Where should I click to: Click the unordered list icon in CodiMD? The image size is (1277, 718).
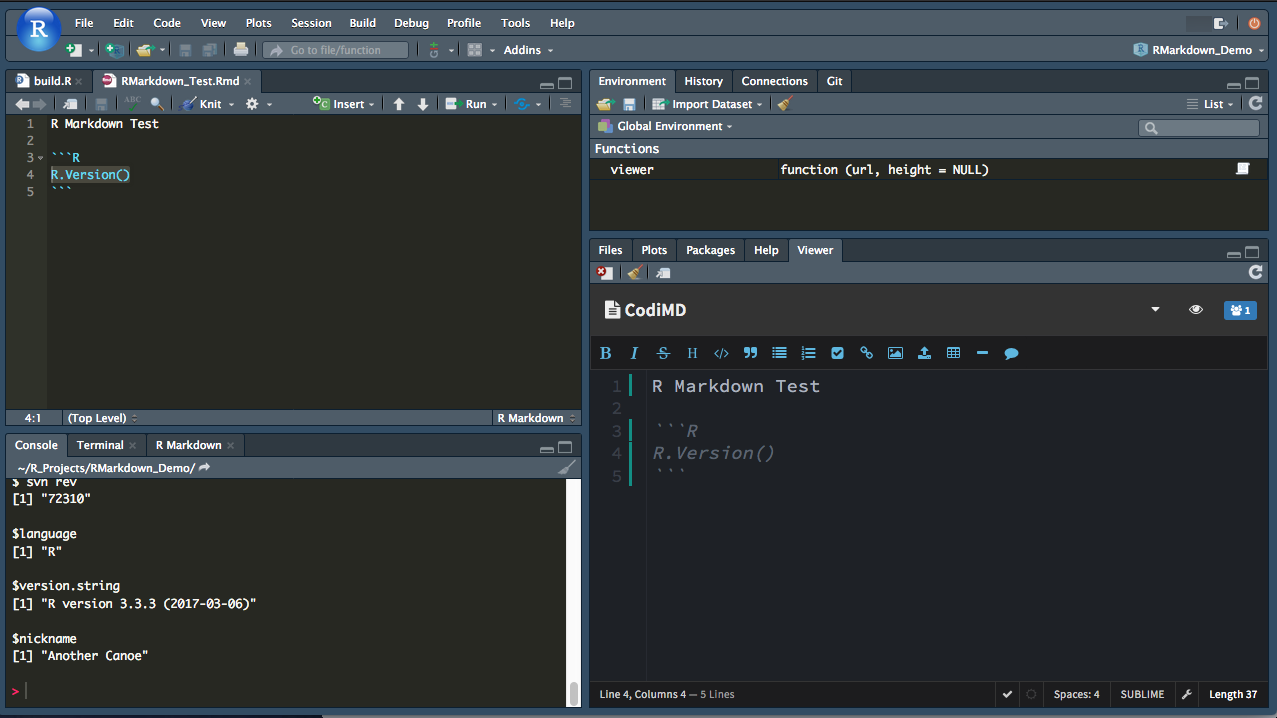point(779,353)
